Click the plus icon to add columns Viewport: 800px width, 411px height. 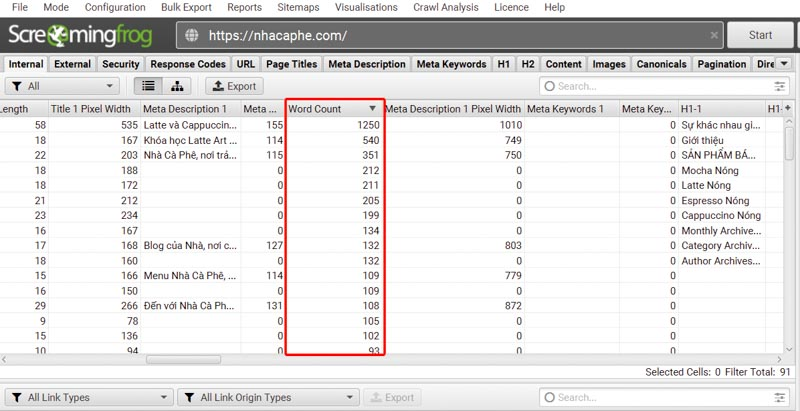(x=787, y=108)
